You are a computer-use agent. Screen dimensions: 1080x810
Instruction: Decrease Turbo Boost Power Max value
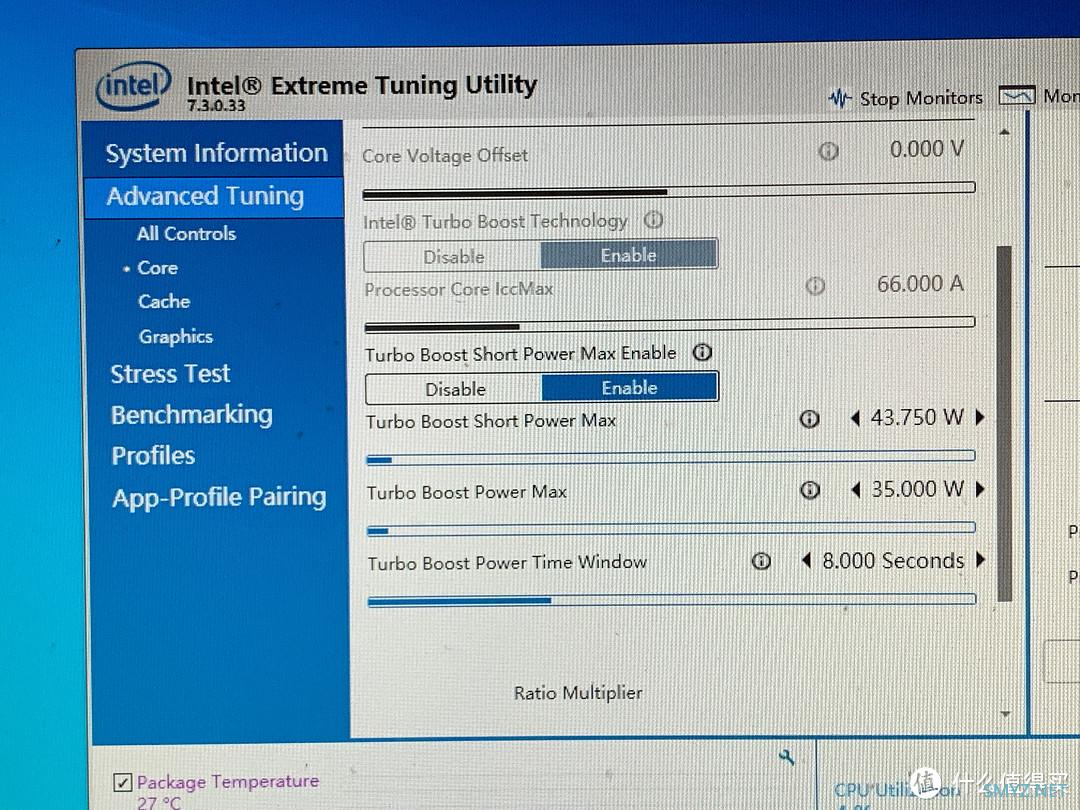click(x=855, y=490)
